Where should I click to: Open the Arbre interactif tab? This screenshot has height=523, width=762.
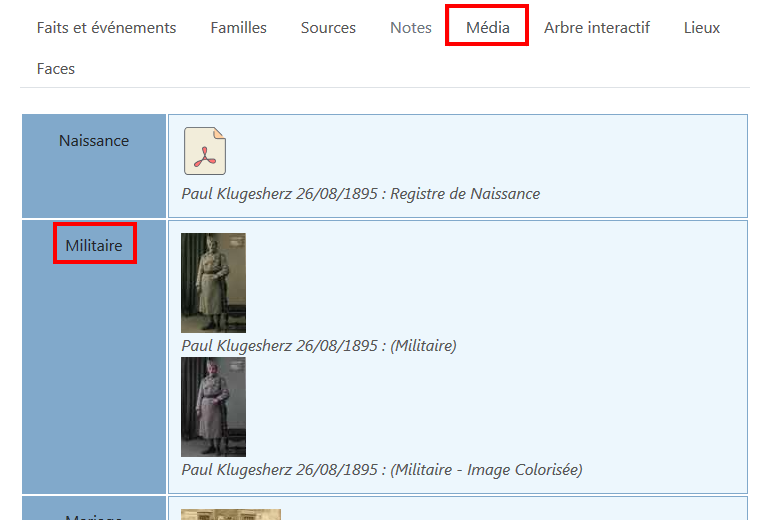coord(596,27)
